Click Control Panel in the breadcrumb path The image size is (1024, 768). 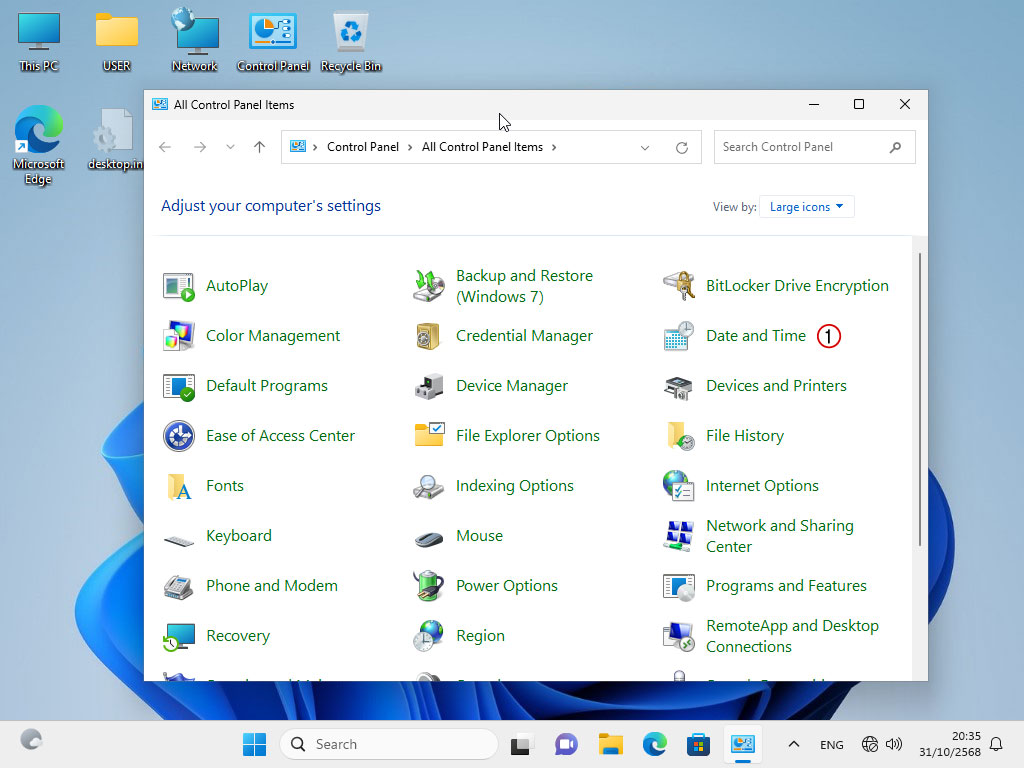pos(362,147)
